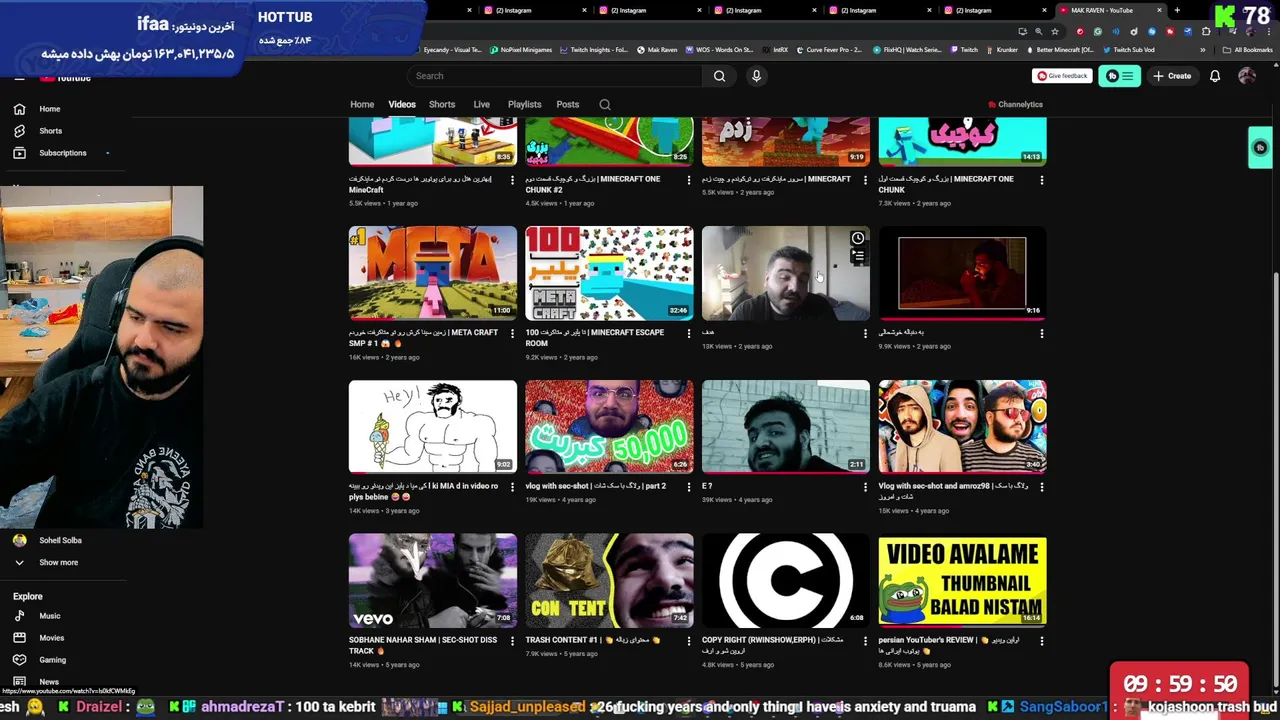Click the YouTube search input field
Viewport: 1280px width, 720px height.
click(x=555, y=76)
